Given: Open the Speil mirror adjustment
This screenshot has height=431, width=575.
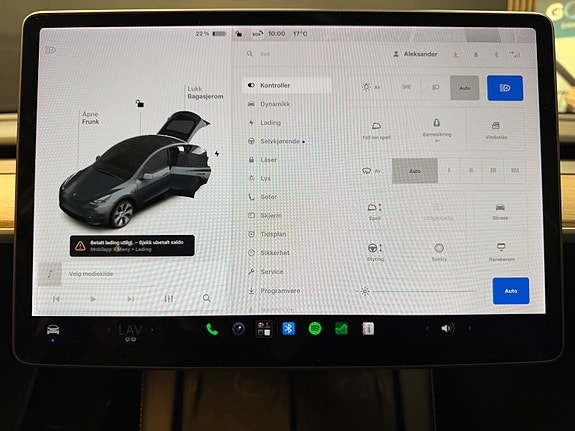Looking at the screenshot, I should click(374, 211).
